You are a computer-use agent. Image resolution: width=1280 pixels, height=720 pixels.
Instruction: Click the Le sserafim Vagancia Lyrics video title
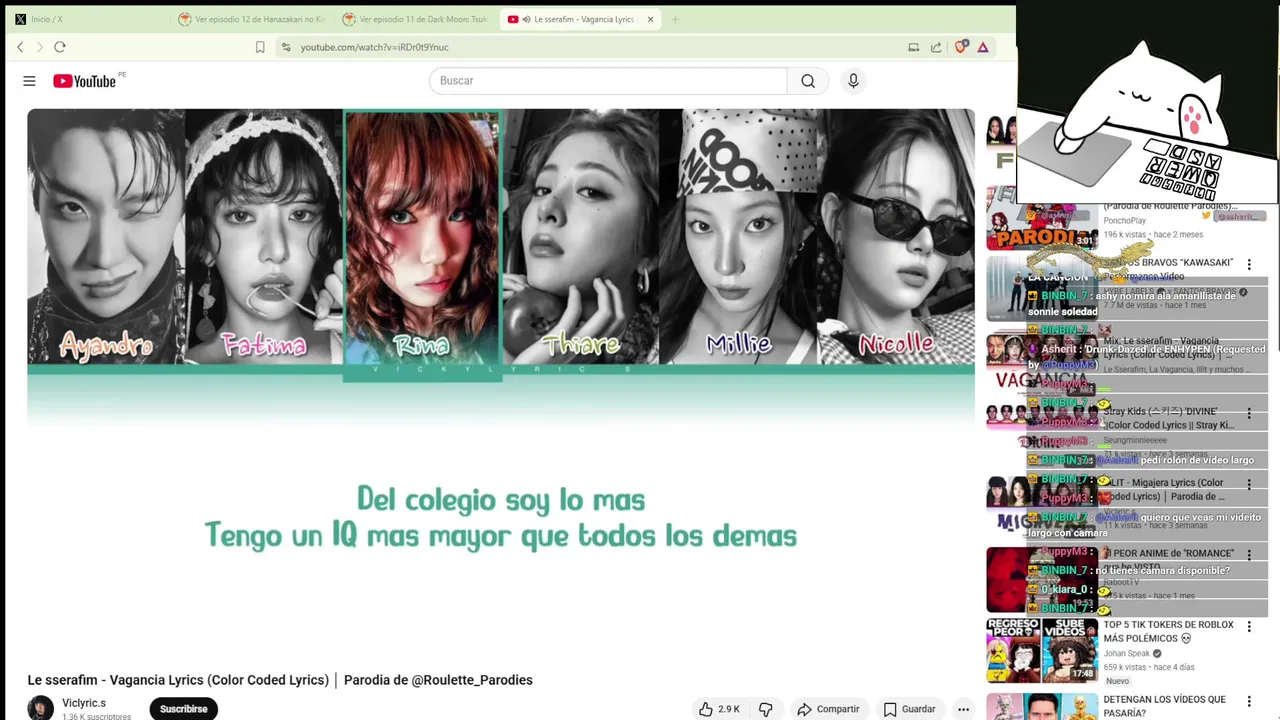[280, 680]
